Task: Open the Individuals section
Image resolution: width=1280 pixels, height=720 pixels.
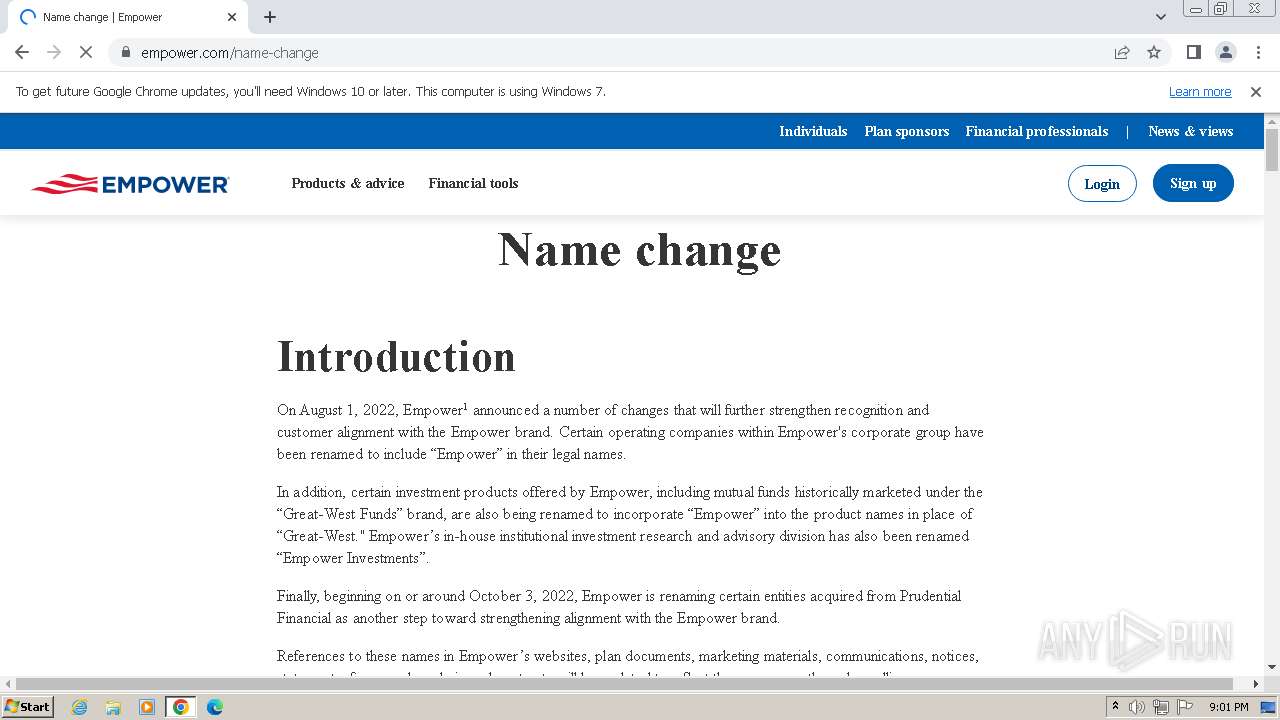Action: click(813, 131)
